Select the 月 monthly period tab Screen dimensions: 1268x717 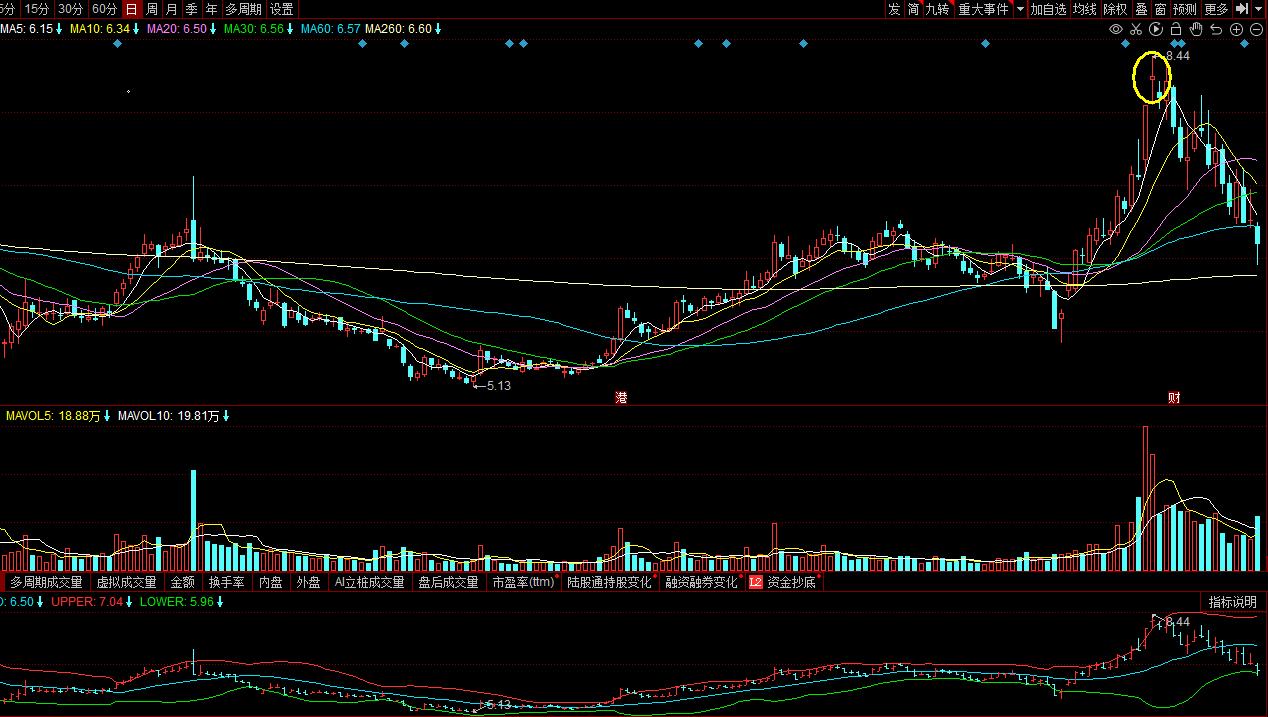(x=171, y=9)
